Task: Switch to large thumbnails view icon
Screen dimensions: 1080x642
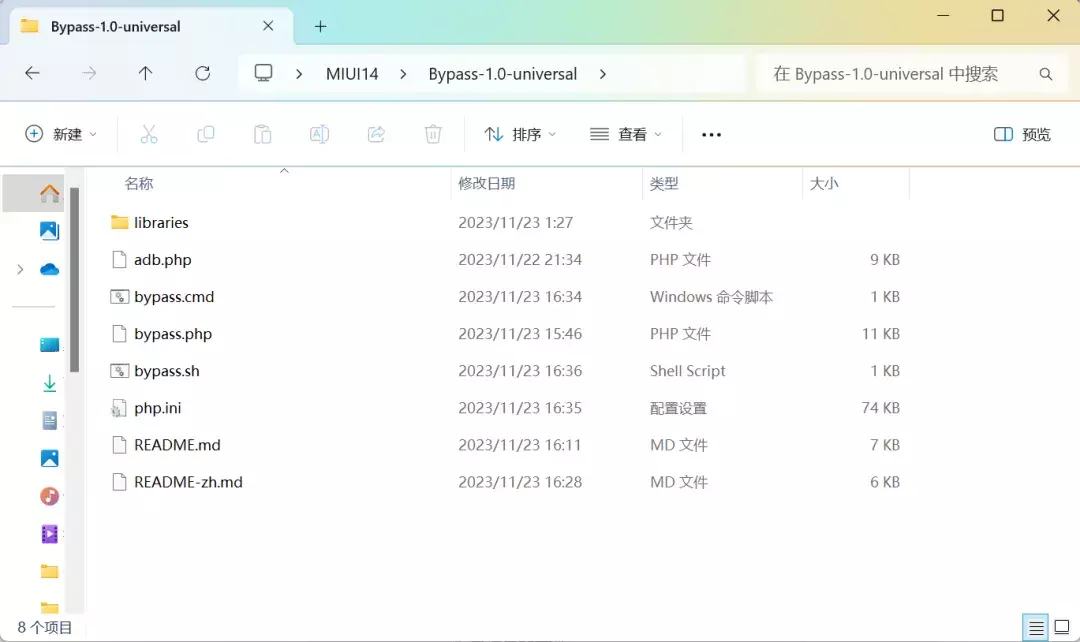Action: [x=1062, y=628]
